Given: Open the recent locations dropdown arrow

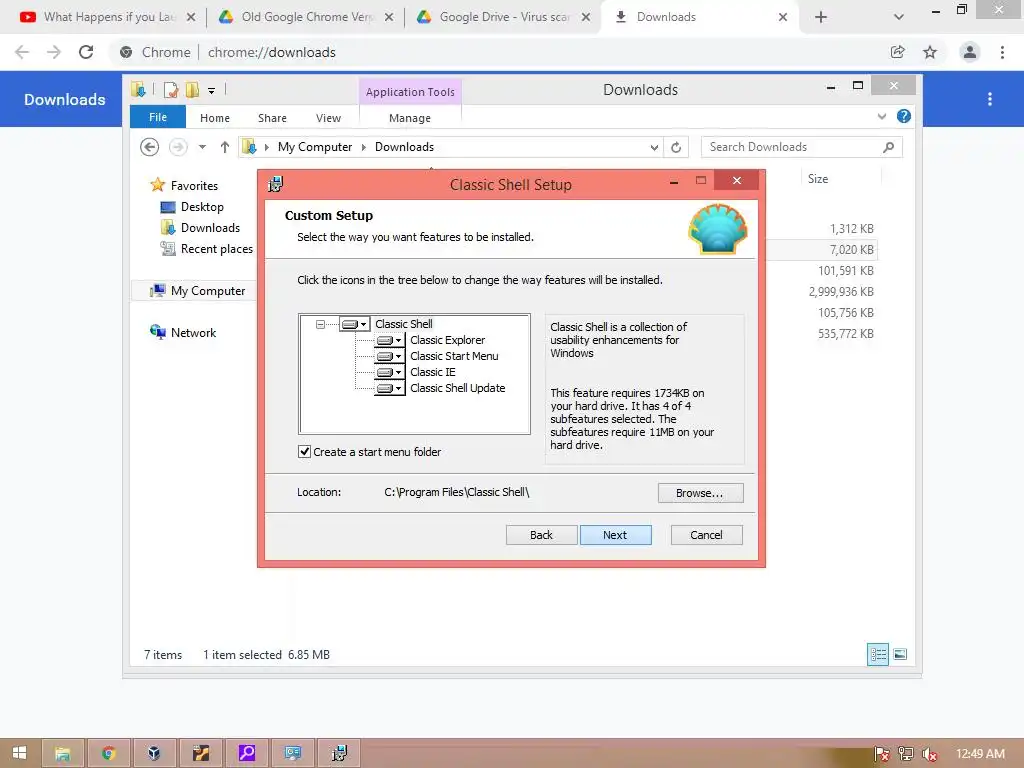Looking at the screenshot, I should tap(202, 147).
